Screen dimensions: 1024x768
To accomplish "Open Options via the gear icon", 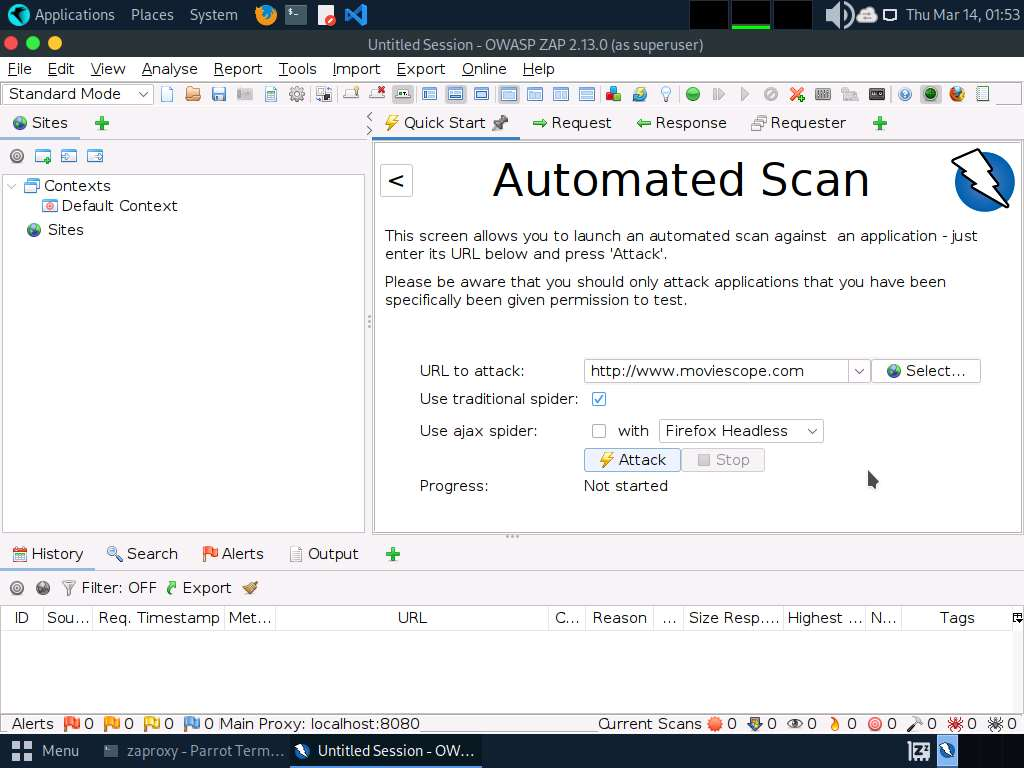I will [297, 94].
